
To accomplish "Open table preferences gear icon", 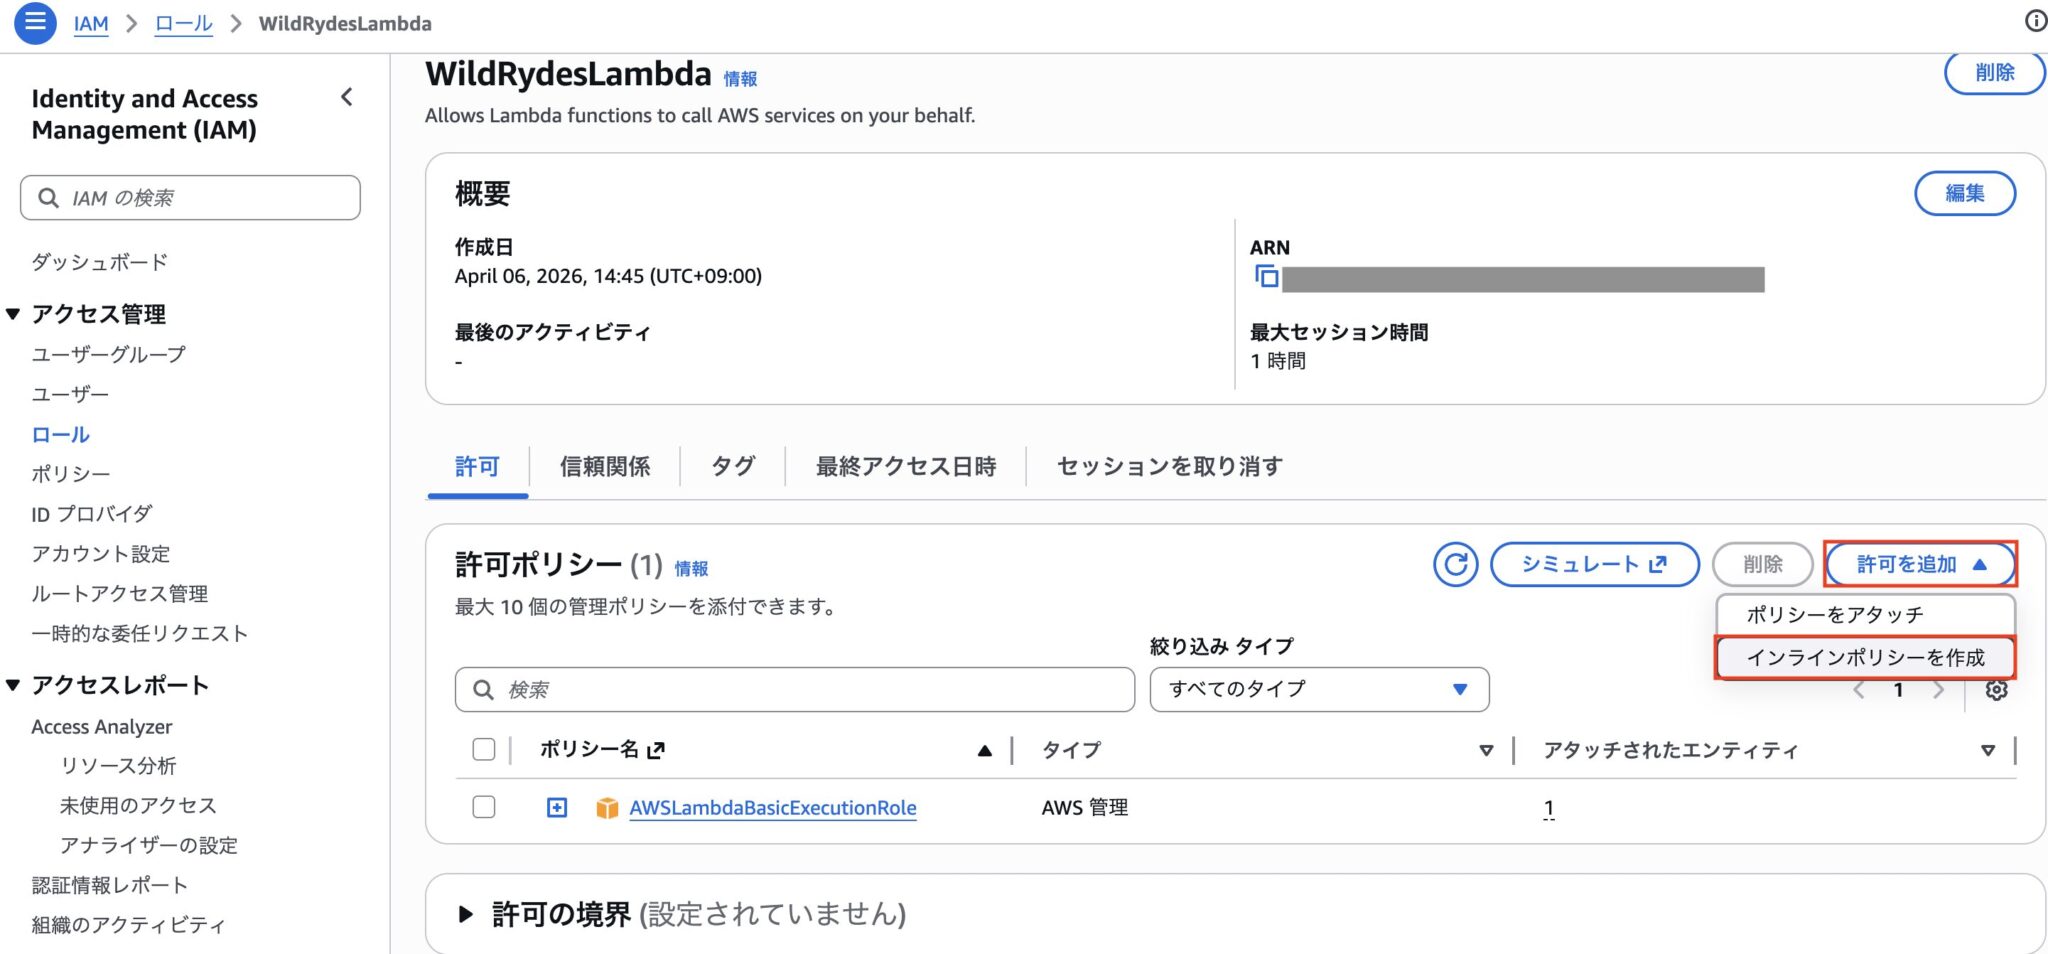I will [x=1996, y=690].
